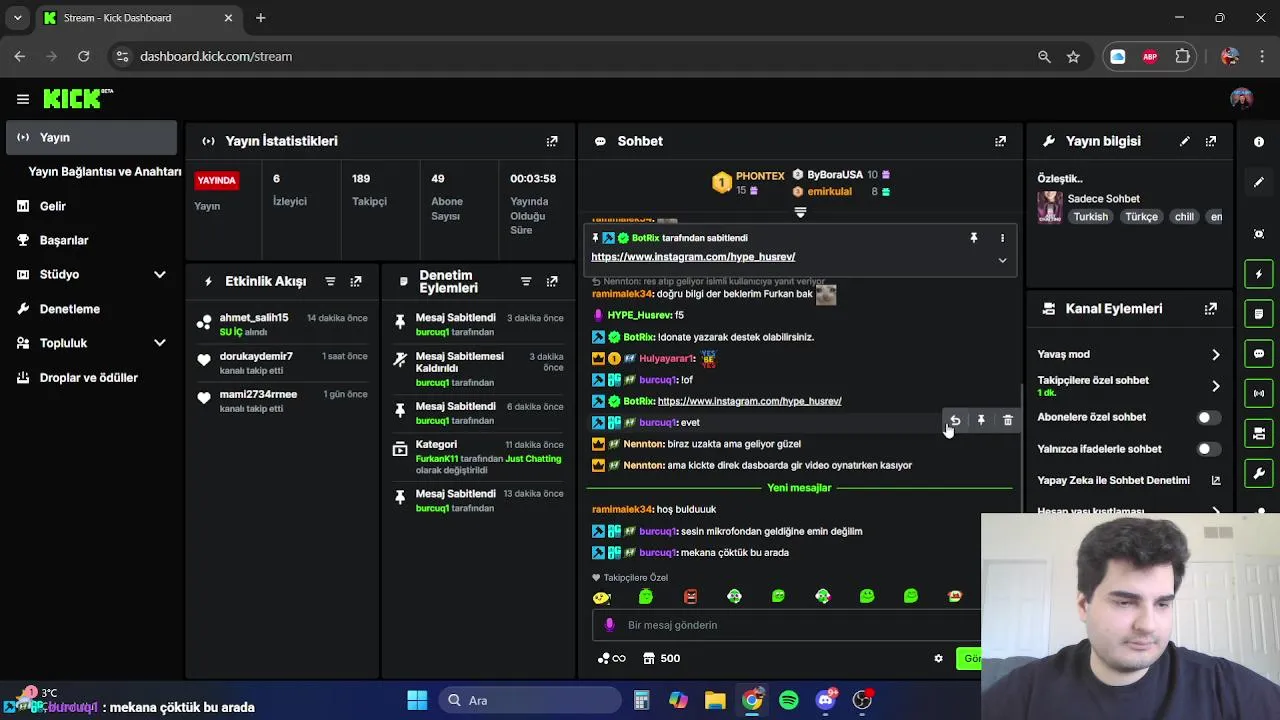Filter the Denetim Eylemleri list

coord(526,282)
